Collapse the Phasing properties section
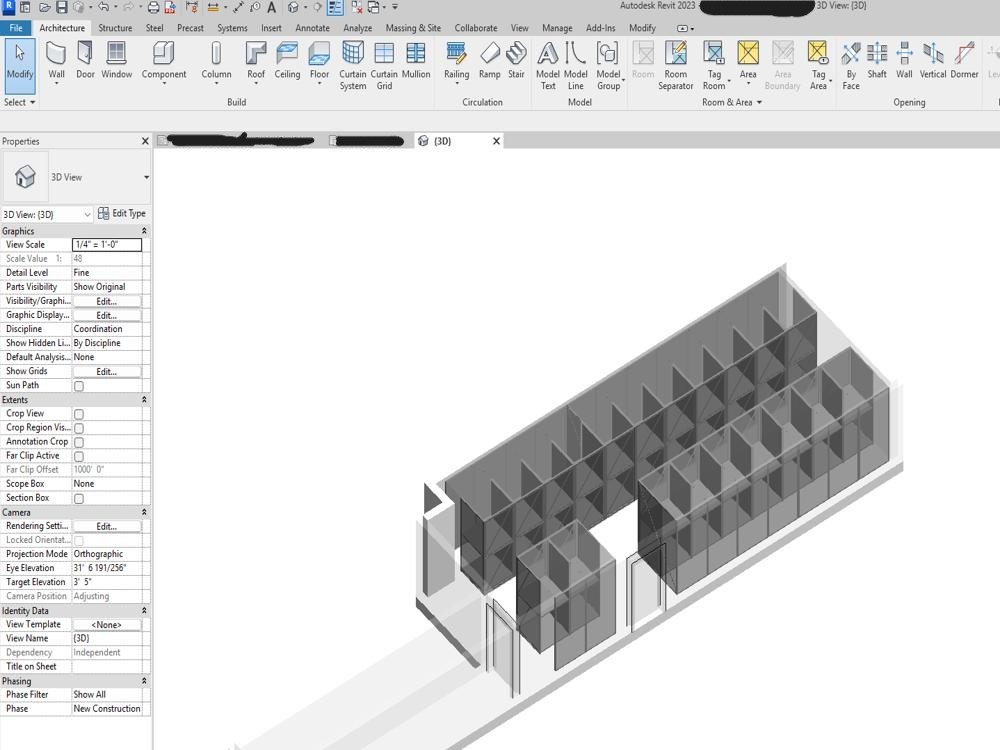The image size is (1000, 750). click(144, 680)
